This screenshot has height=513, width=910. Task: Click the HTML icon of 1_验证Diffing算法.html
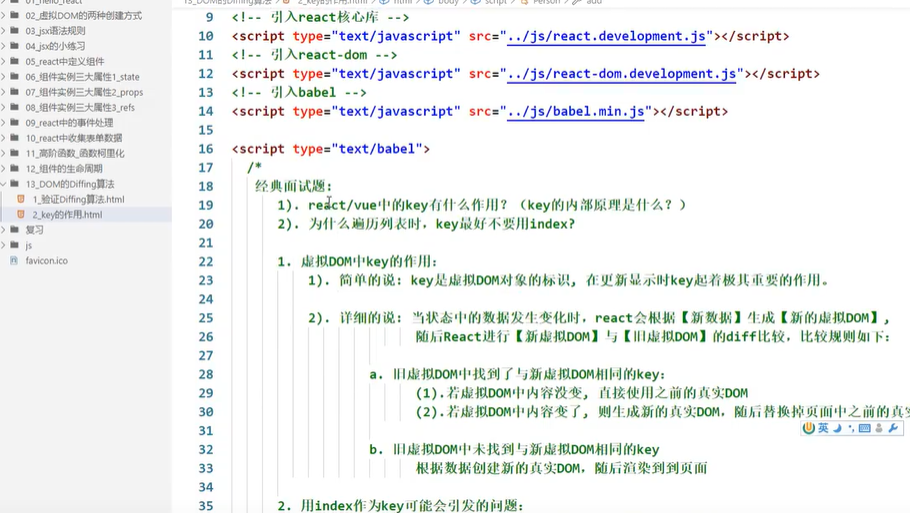click(21, 199)
